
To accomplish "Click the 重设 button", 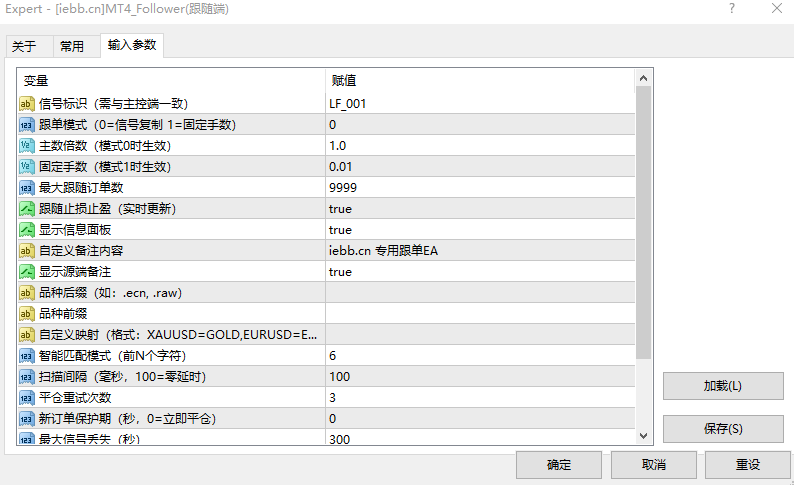I will 747,465.
